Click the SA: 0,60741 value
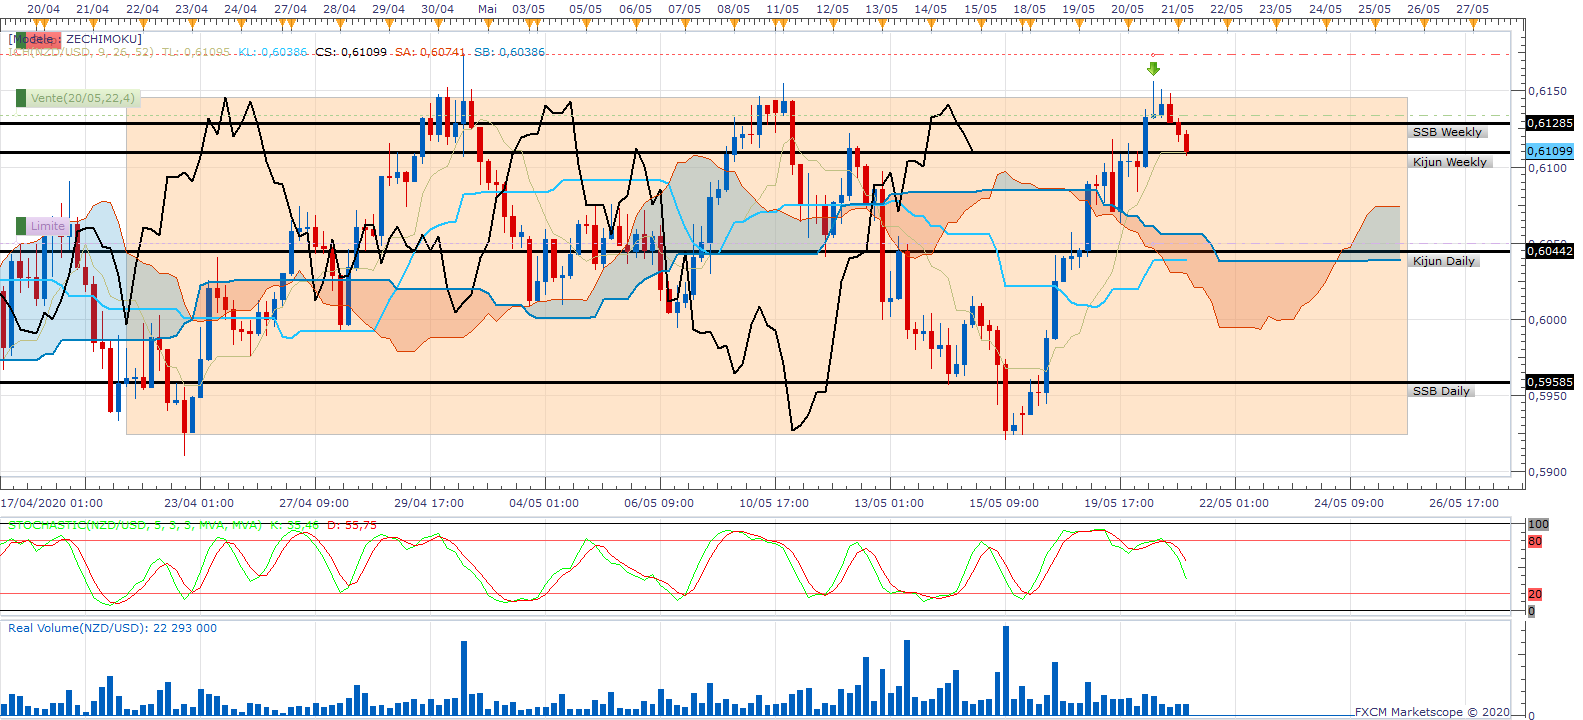 (x=430, y=52)
